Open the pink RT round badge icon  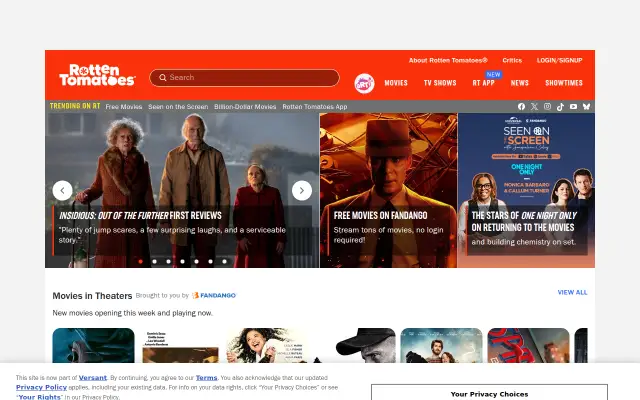click(x=364, y=84)
